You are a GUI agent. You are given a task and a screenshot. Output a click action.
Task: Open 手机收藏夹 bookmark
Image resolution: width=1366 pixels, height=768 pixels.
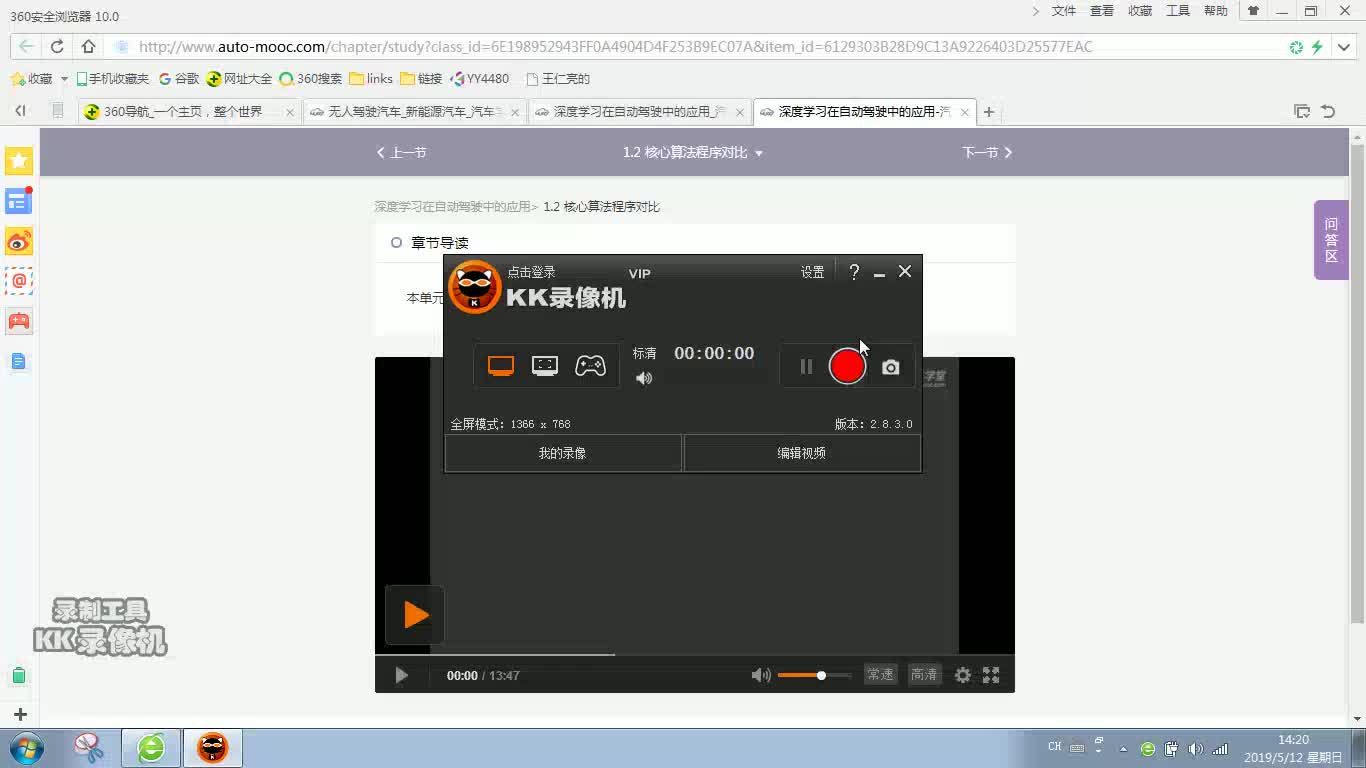[x=112, y=79]
